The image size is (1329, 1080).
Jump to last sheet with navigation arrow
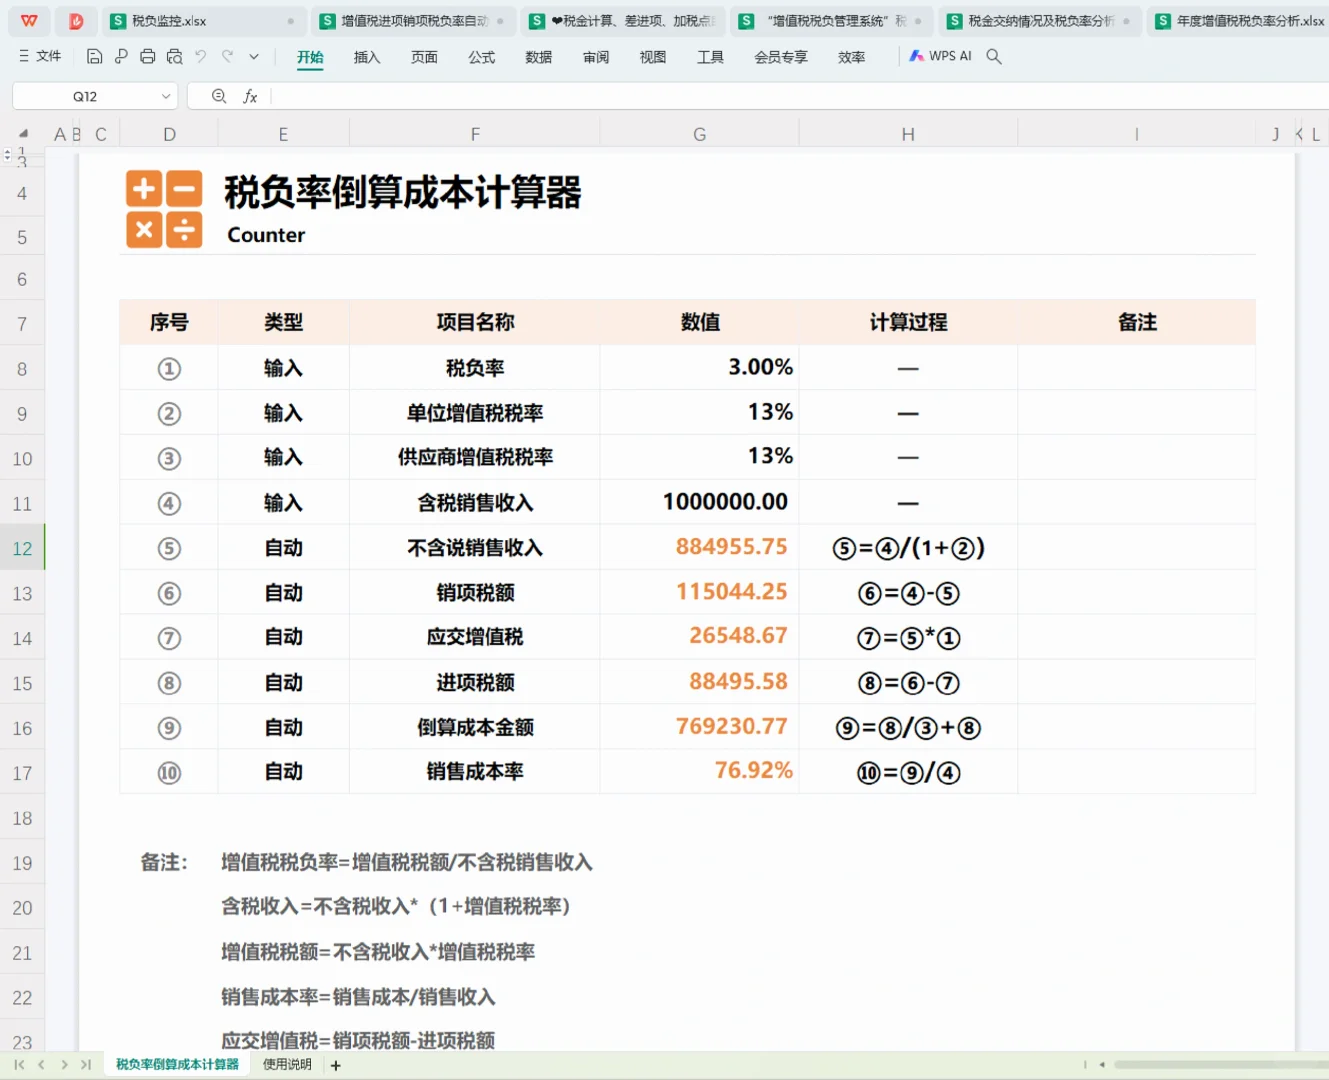pyautogui.click(x=86, y=1064)
